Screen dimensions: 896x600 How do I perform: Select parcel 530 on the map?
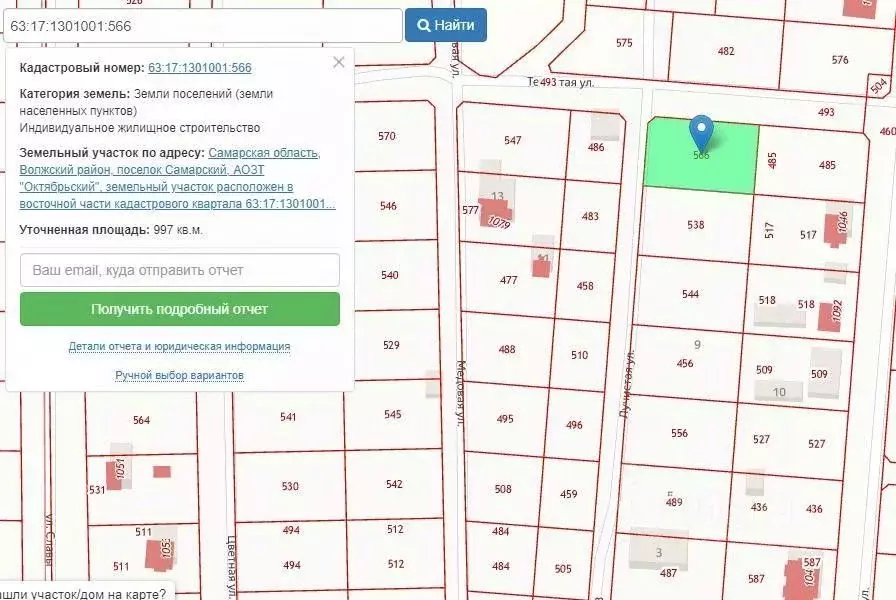[x=290, y=486]
